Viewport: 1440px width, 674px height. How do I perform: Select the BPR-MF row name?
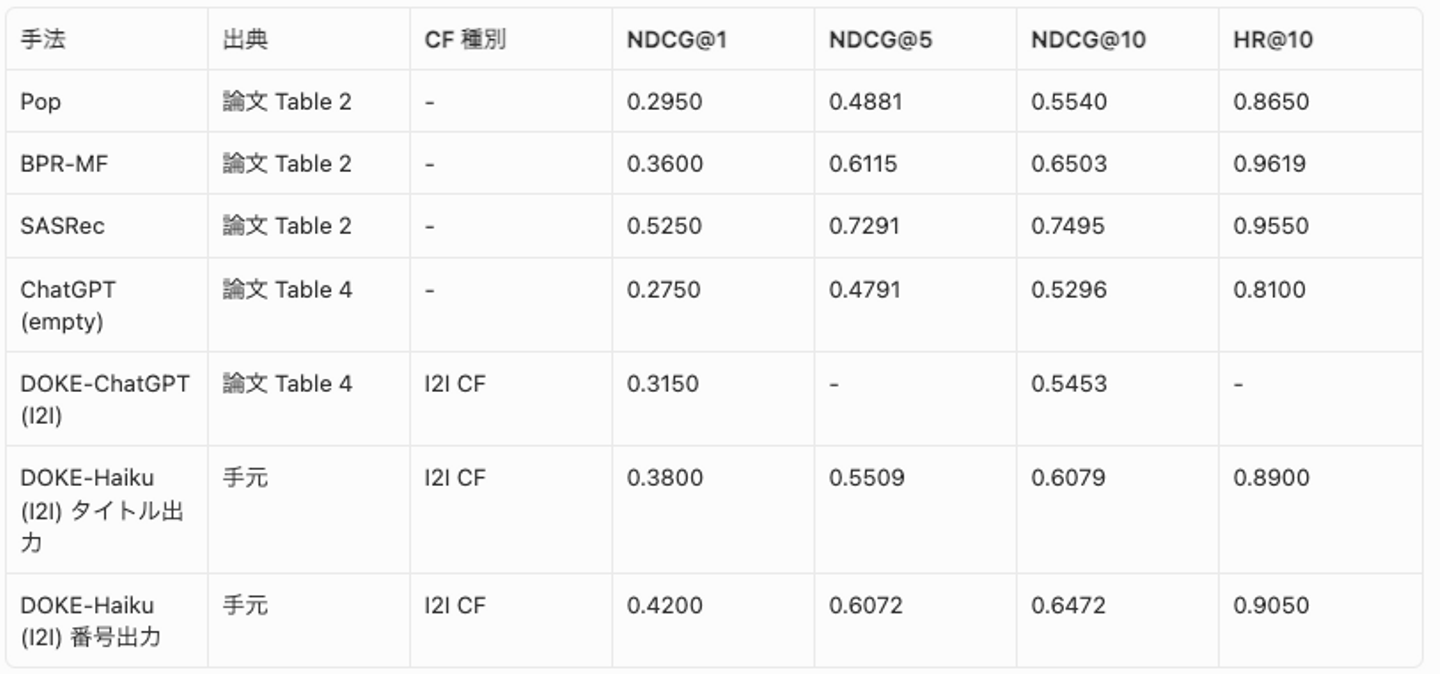coord(64,164)
